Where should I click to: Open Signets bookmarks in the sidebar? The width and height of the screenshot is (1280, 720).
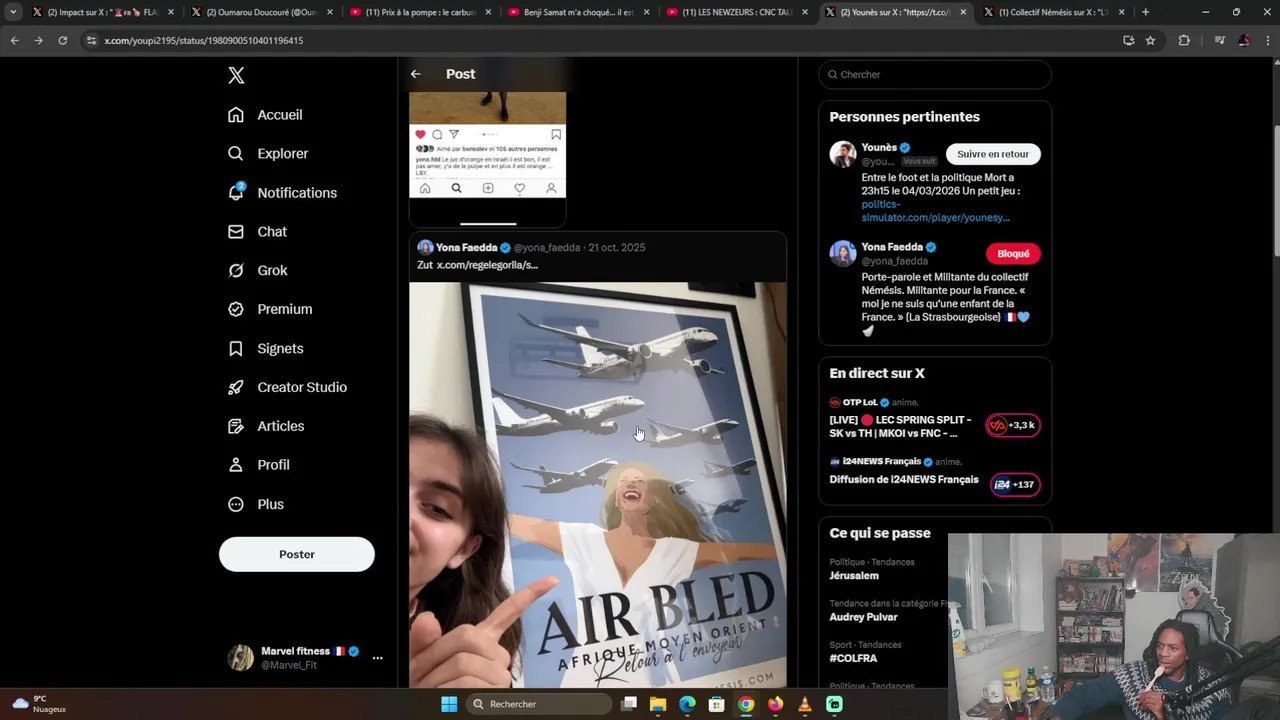265,349
